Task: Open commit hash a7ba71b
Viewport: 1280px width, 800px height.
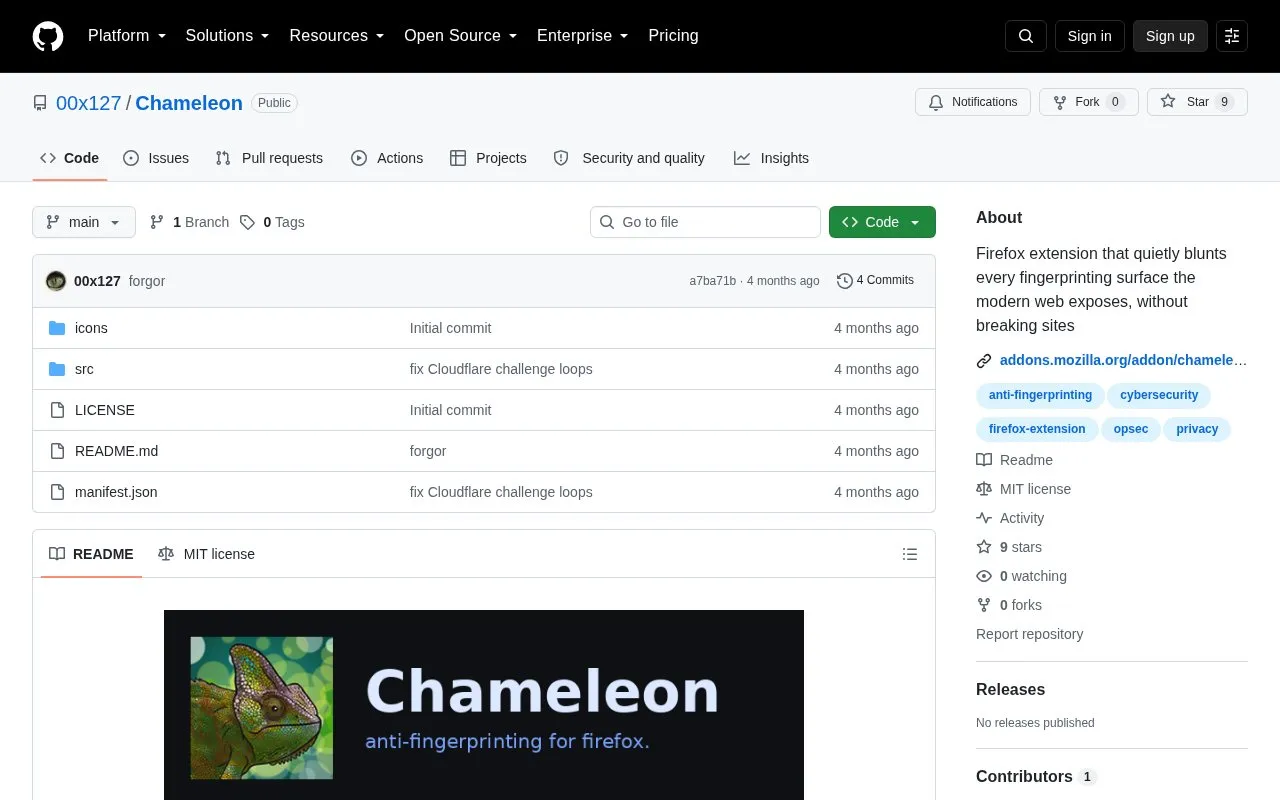Action: 712,281
